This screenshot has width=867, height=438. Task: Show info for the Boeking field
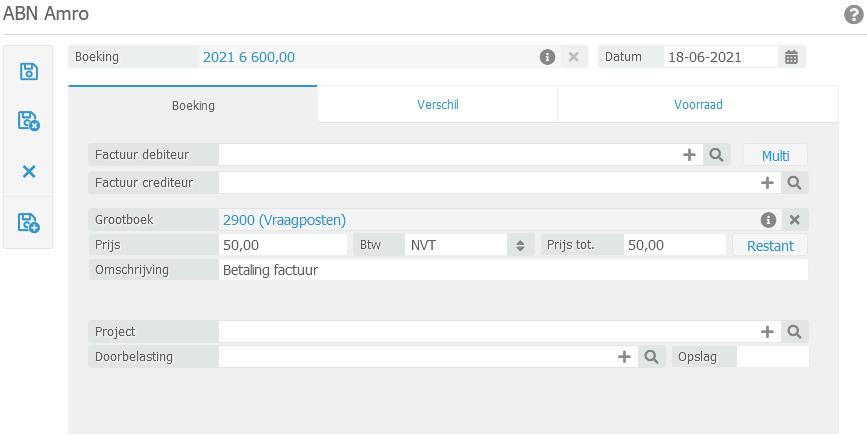547,57
